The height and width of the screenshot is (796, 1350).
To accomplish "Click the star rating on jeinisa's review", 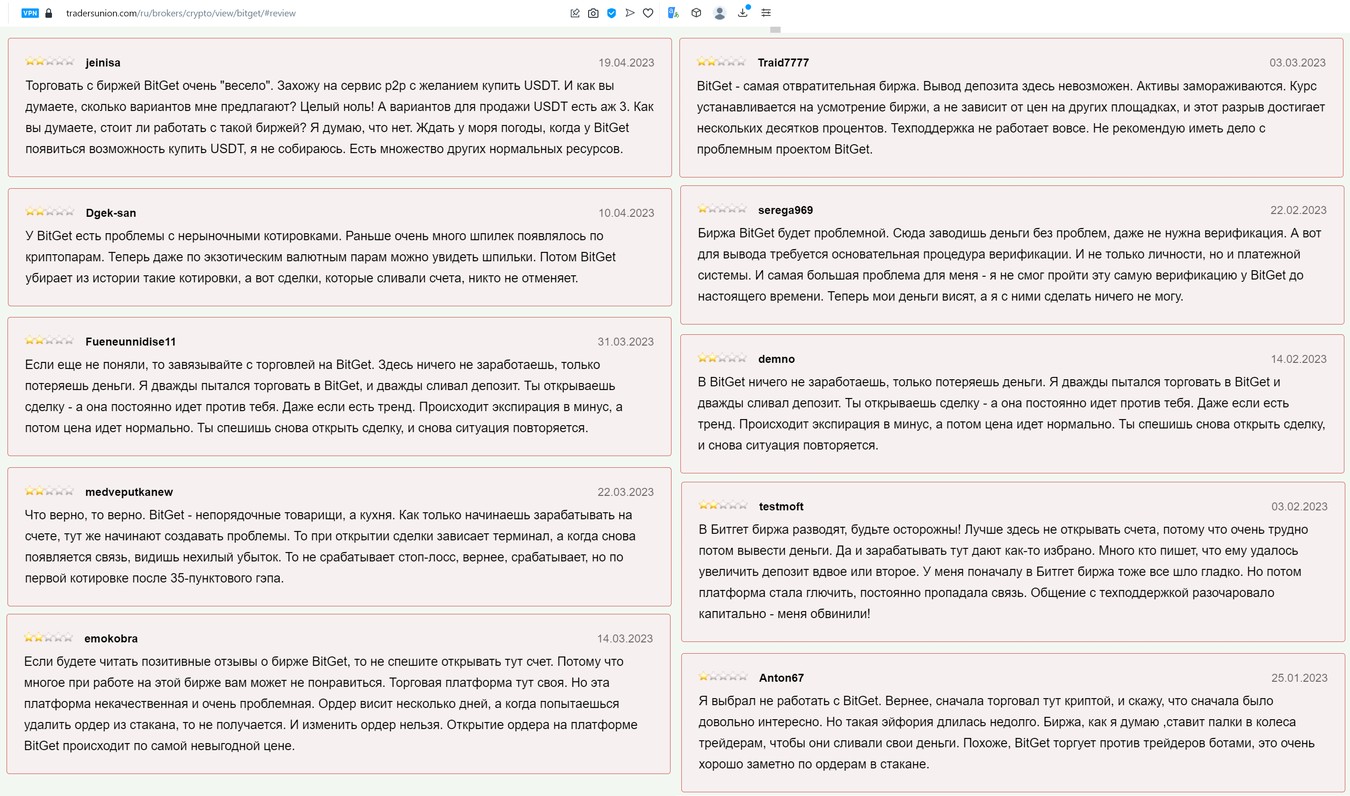I will click(x=49, y=62).
